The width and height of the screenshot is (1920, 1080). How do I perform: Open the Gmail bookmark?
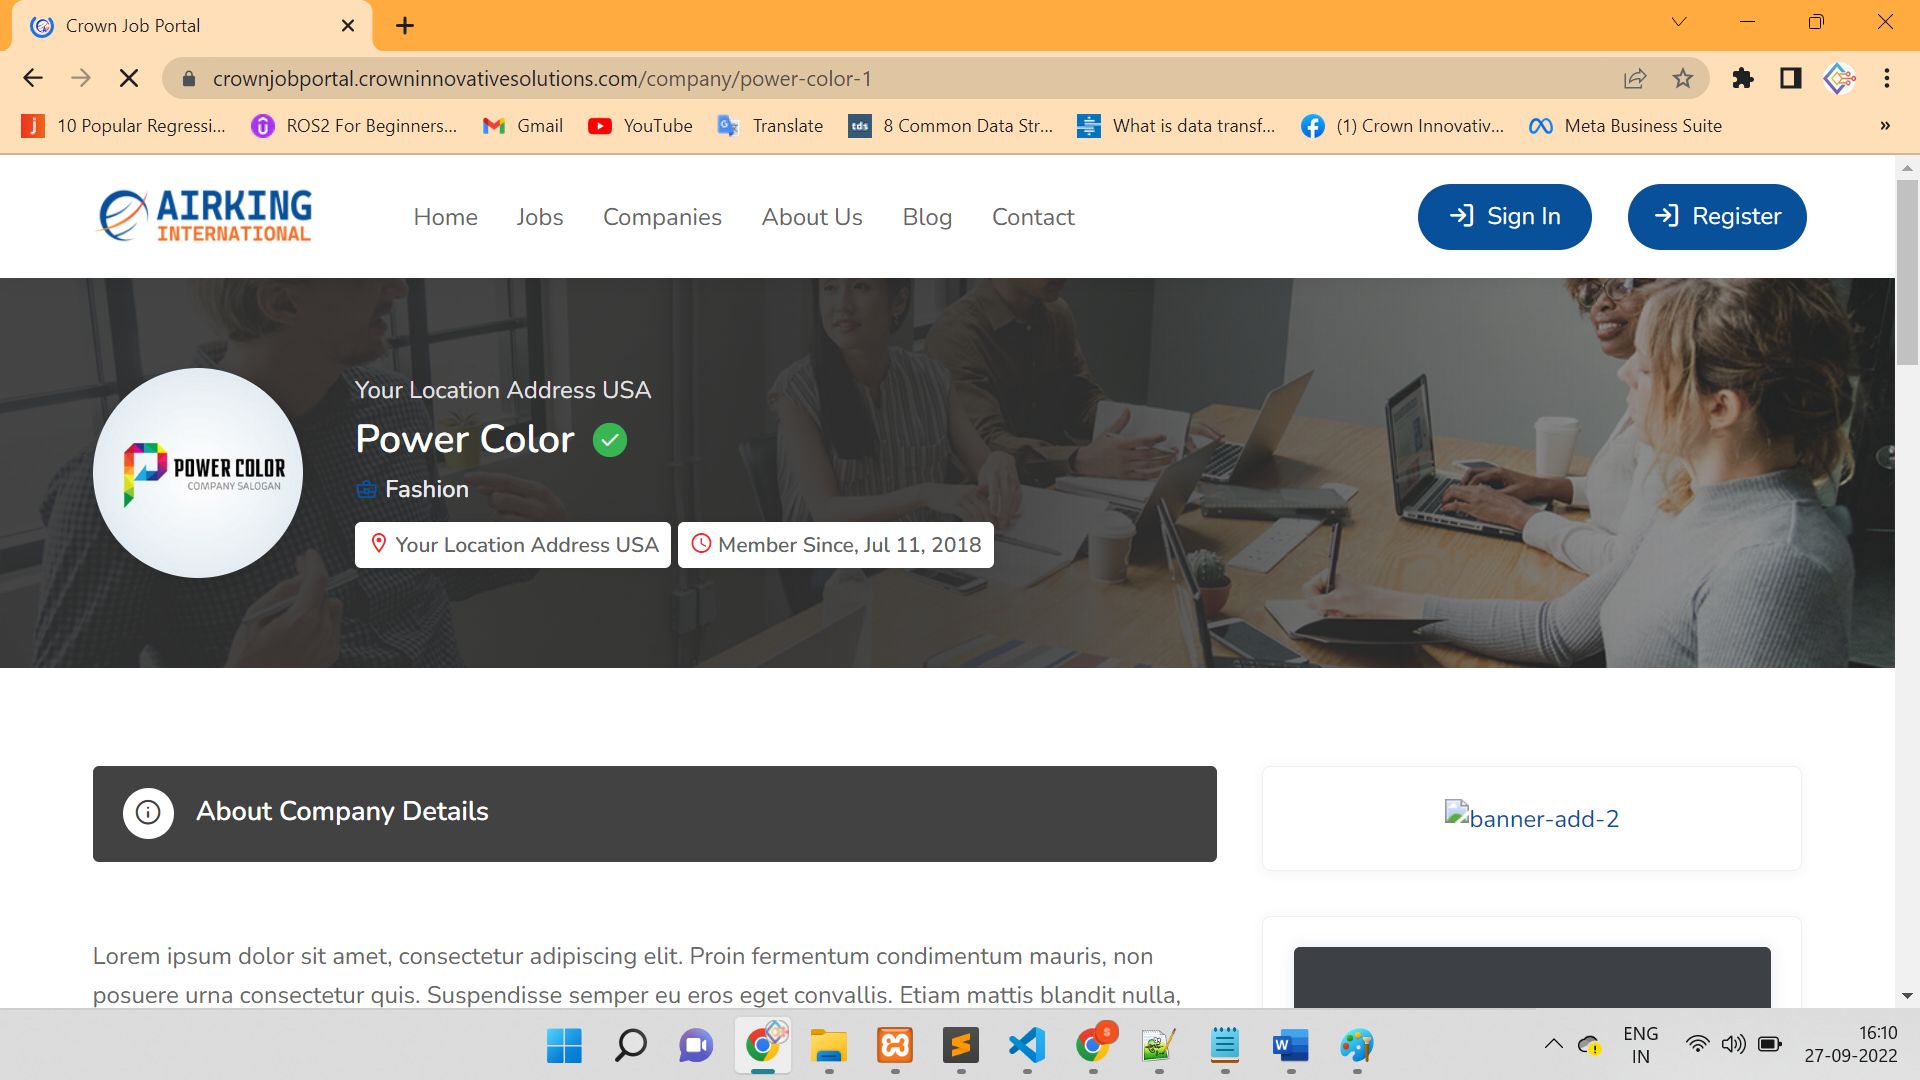(523, 126)
